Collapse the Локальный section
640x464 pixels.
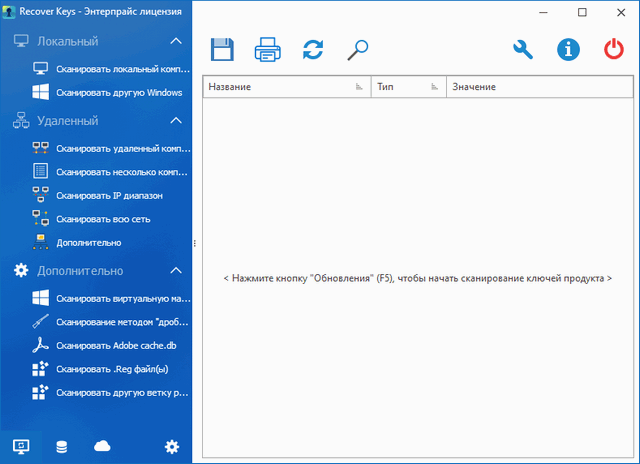[x=176, y=42]
